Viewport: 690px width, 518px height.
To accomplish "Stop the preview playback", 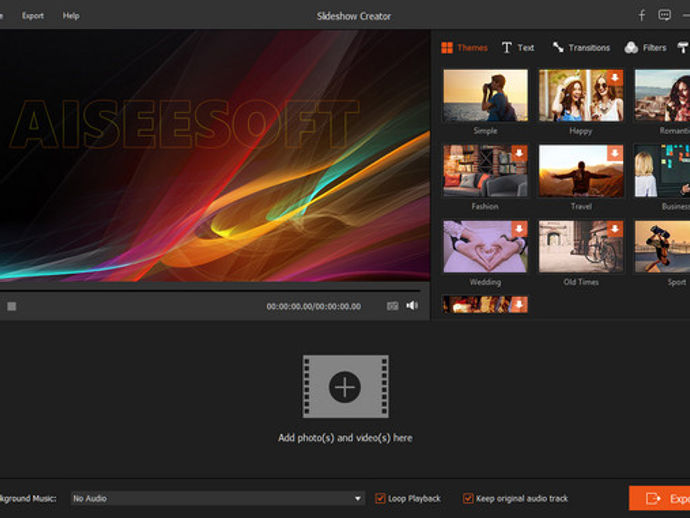I will click(x=12, y=306).
